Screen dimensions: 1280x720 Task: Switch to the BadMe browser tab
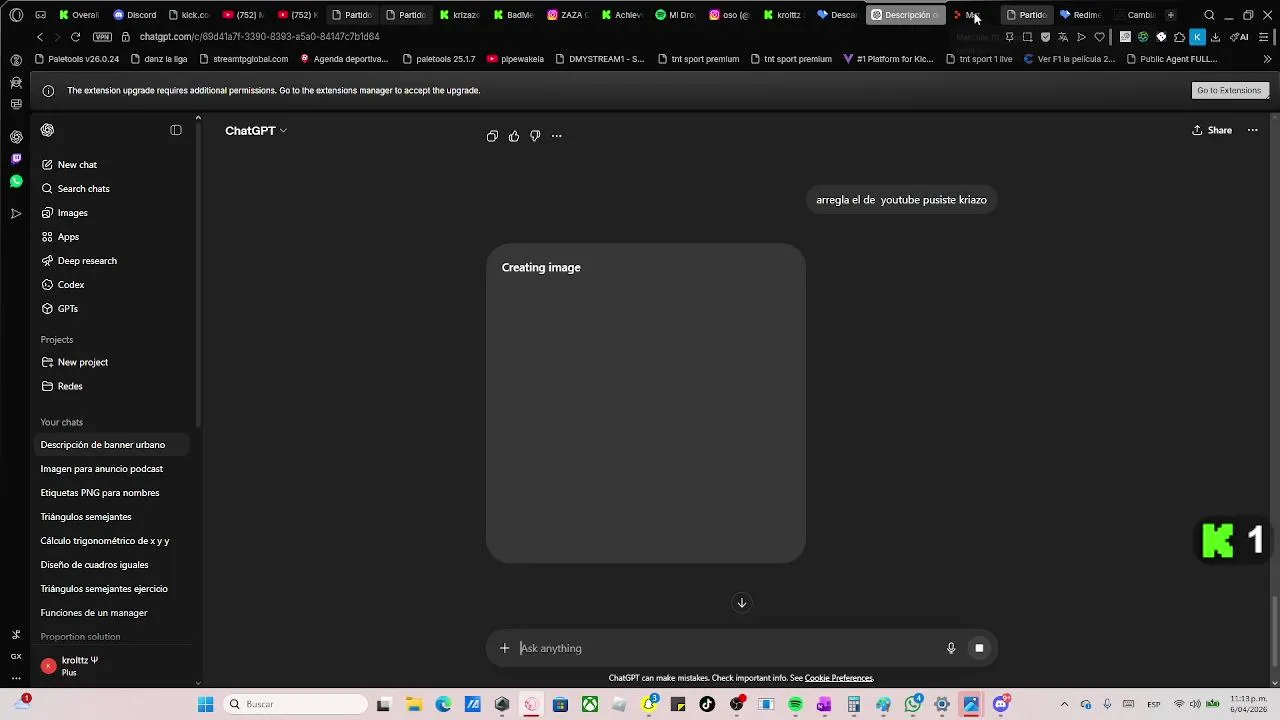[514, 15]
